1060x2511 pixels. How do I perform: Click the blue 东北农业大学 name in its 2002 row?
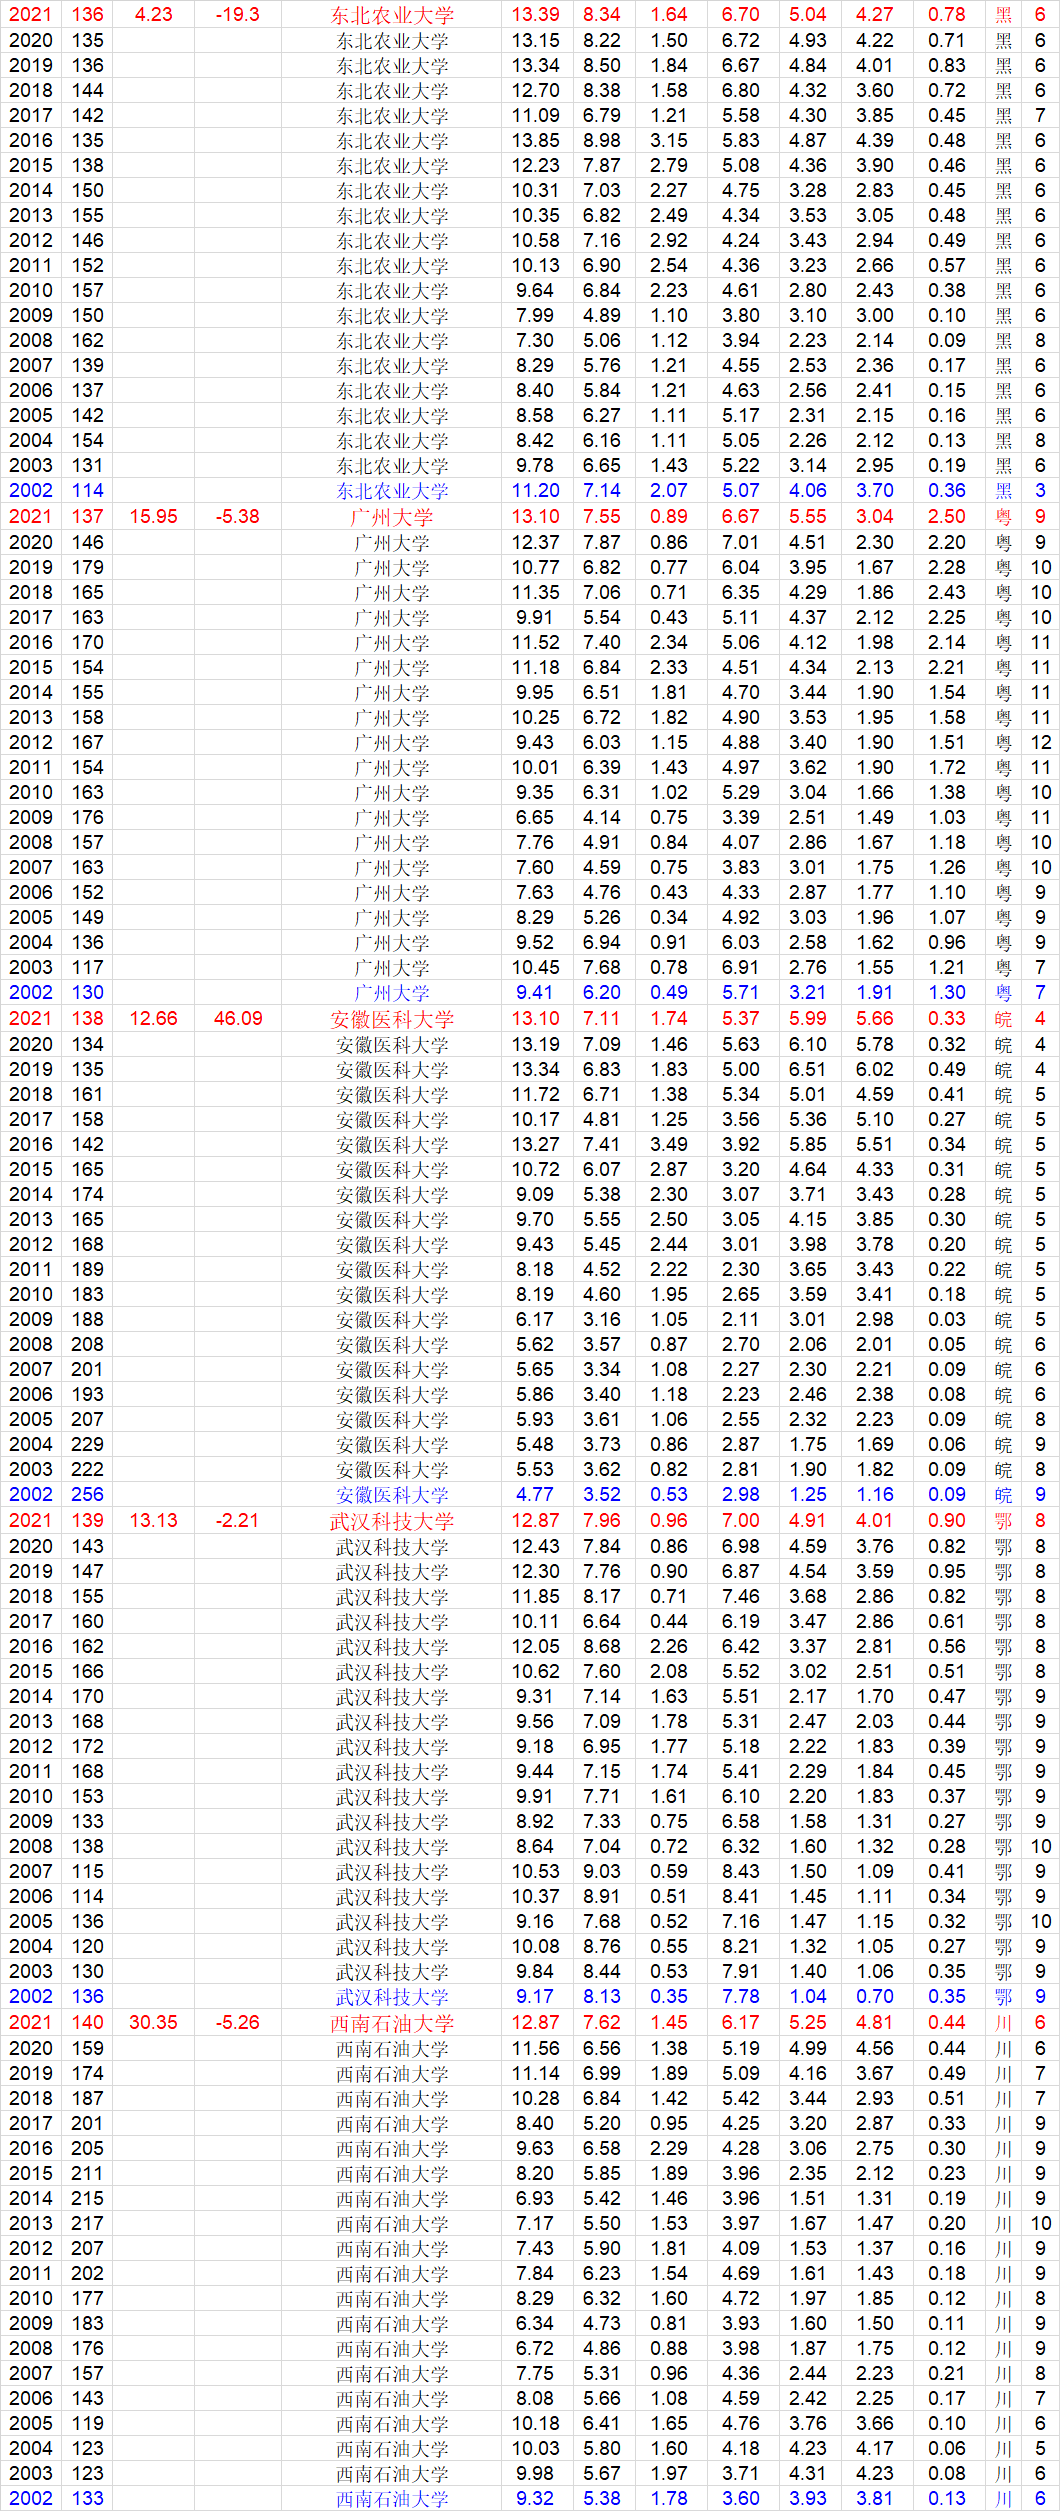coord(392,491)
